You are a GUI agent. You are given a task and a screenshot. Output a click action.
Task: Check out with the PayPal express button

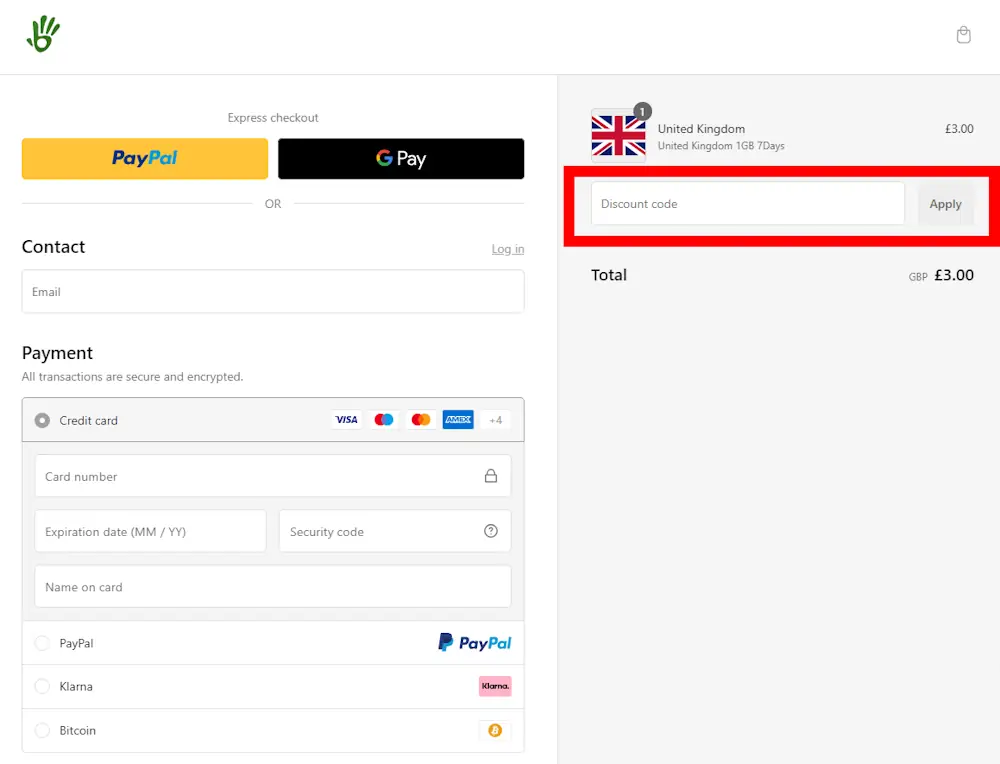pyautogui.click(x=144, y=158)
